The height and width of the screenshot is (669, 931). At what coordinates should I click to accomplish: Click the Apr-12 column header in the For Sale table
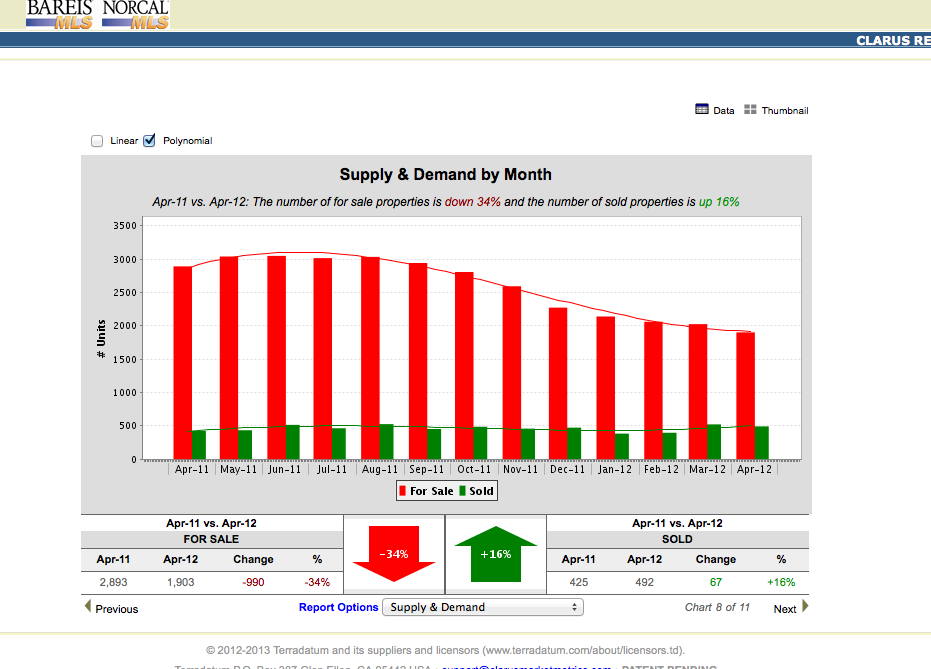[x=180, y=559]
